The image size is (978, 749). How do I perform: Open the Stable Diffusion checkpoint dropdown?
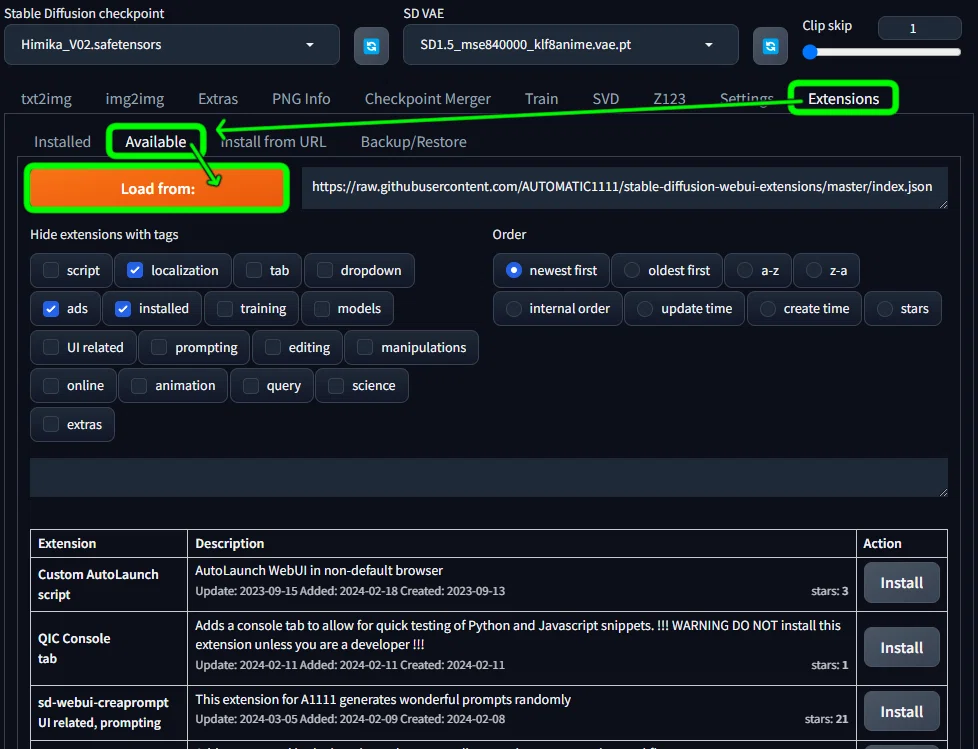172,45
